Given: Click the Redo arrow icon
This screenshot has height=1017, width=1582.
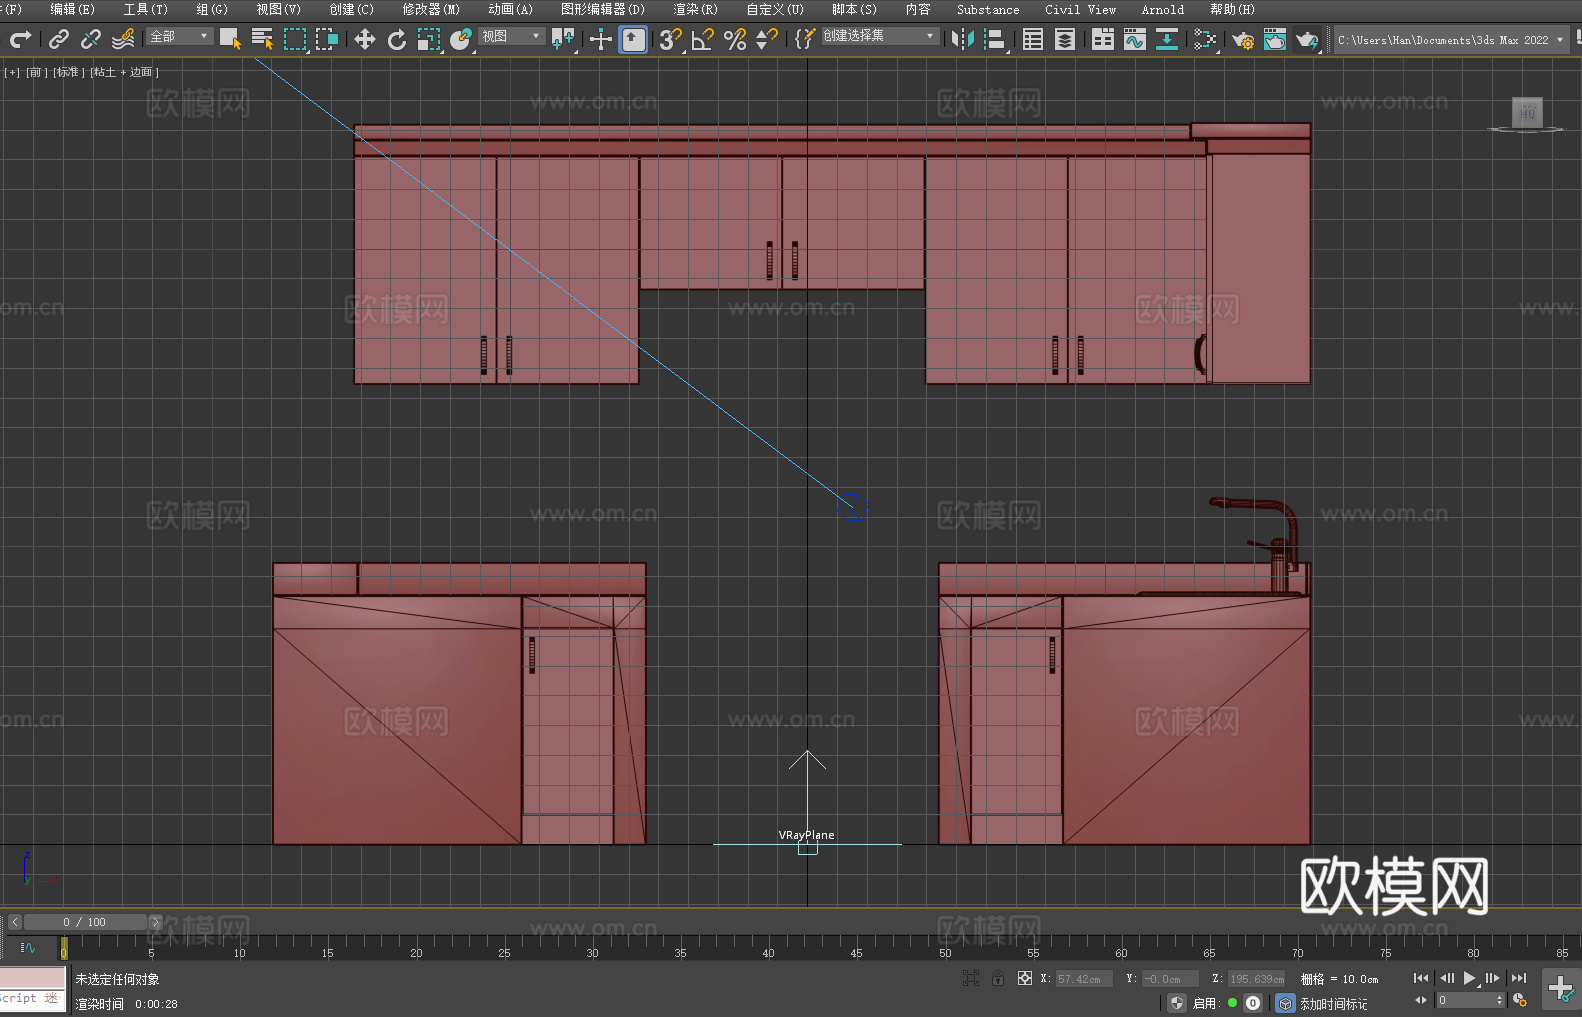Looking at the screenshot, I should 20,39.
